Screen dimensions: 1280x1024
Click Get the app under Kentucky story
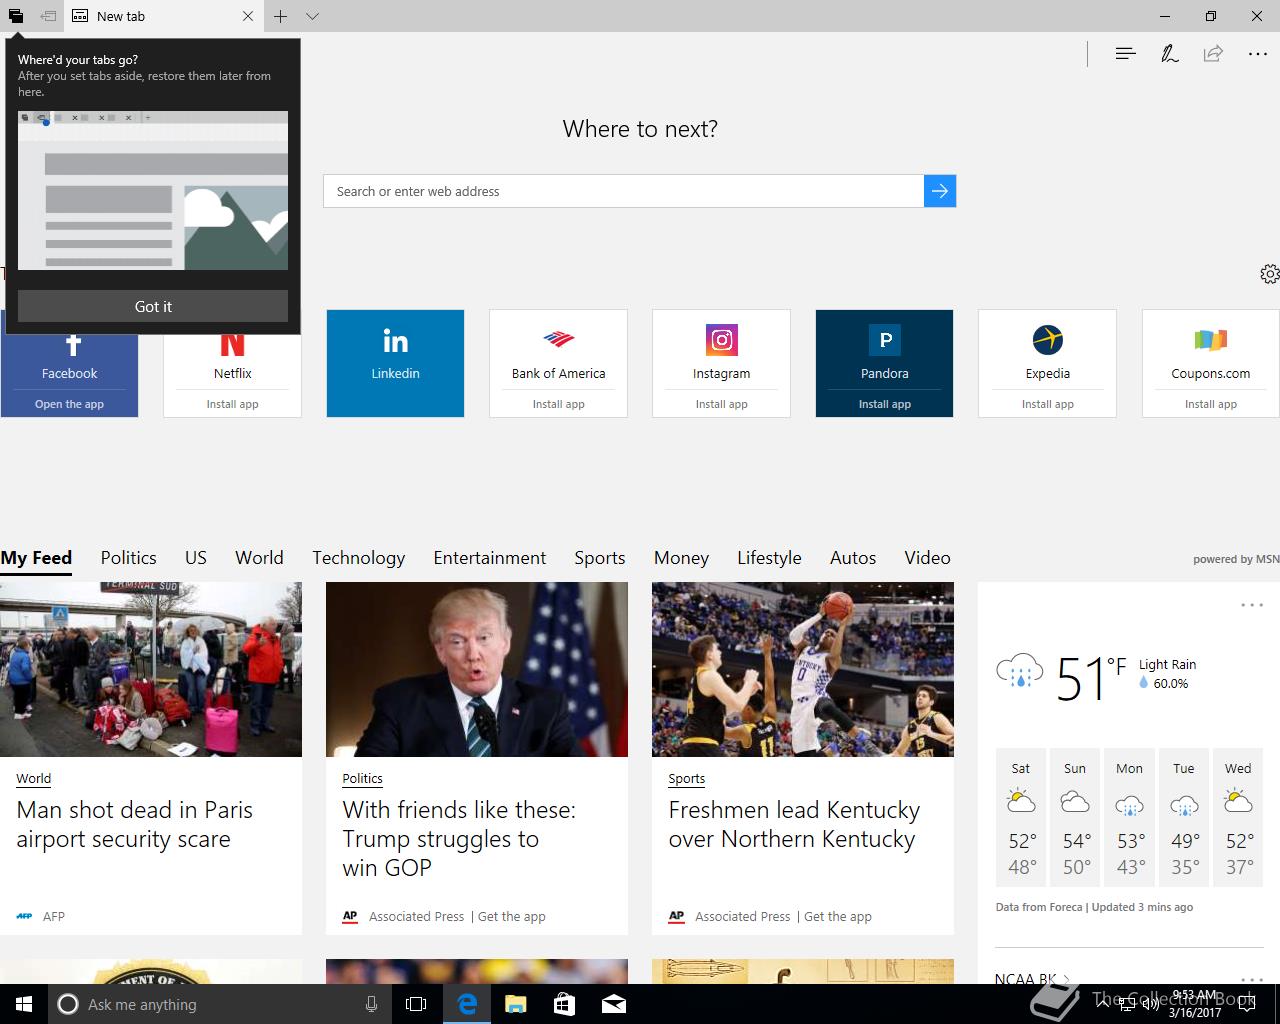[838, 916]
